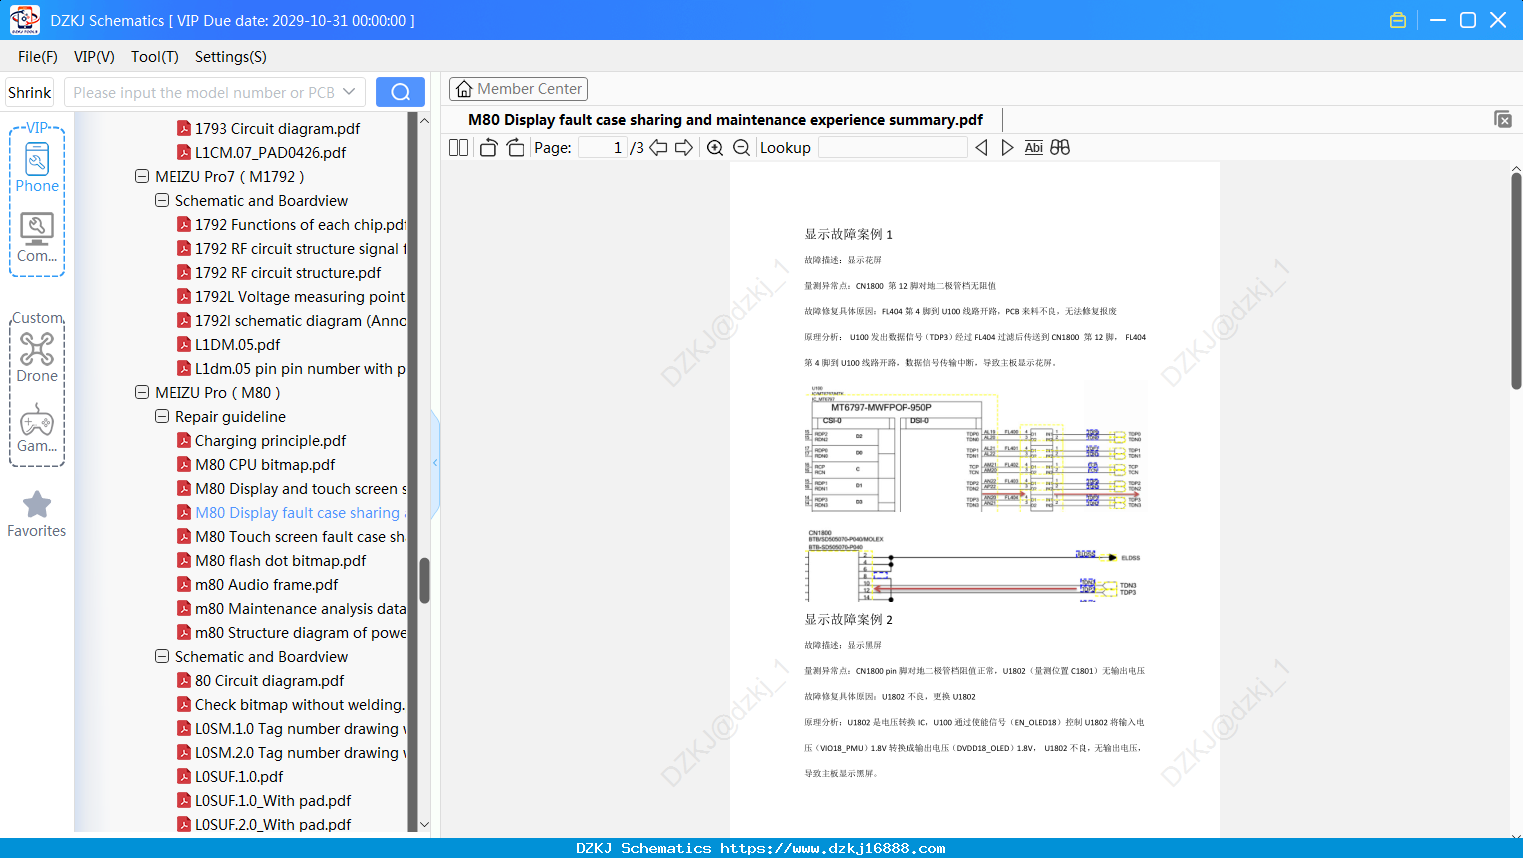Collapse Schematic and Boardview under MEIZU Pro7

(162, 201)
